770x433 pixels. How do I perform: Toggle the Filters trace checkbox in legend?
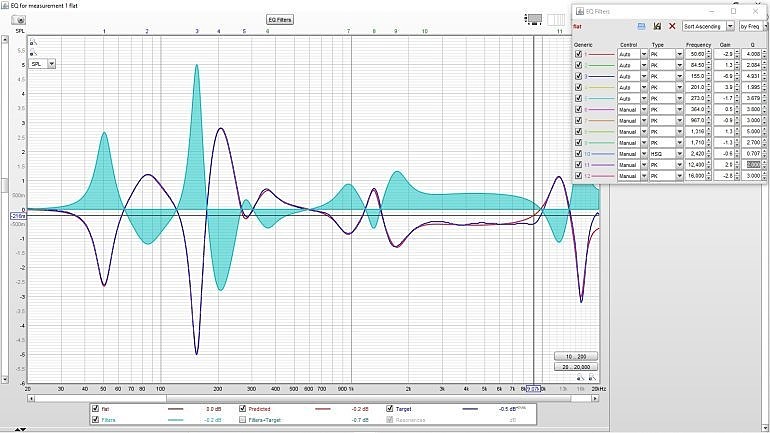95,420
